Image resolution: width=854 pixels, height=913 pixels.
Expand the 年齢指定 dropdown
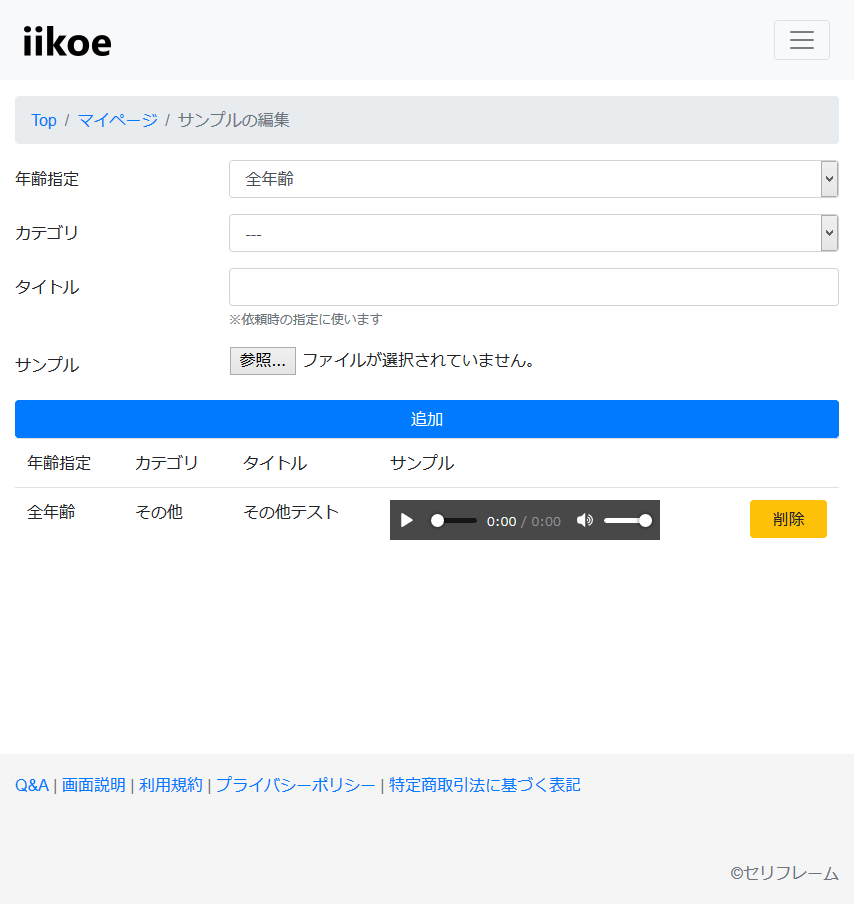point(533,179)
